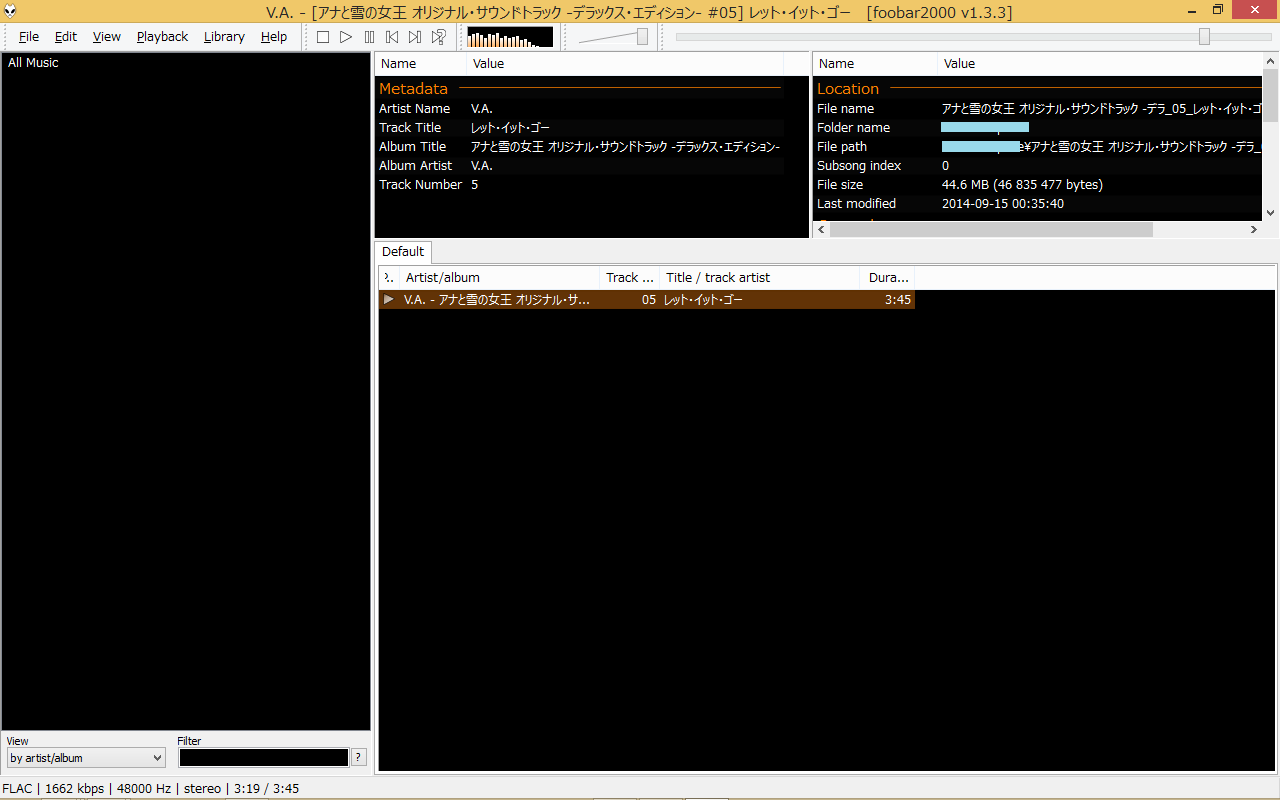Click the Metadata panel Value column header
Image resolution: width=1280 pixels, height=800 pixels.
point(625,64)
